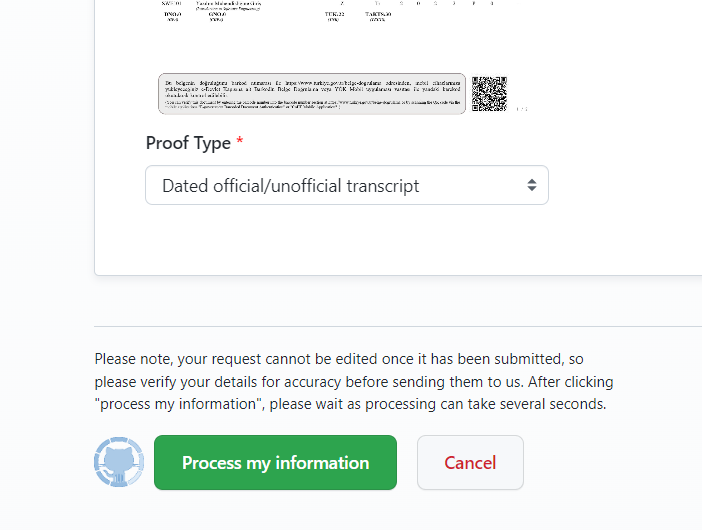
Task: Click the page number beside the QR code
Action: 516,108
